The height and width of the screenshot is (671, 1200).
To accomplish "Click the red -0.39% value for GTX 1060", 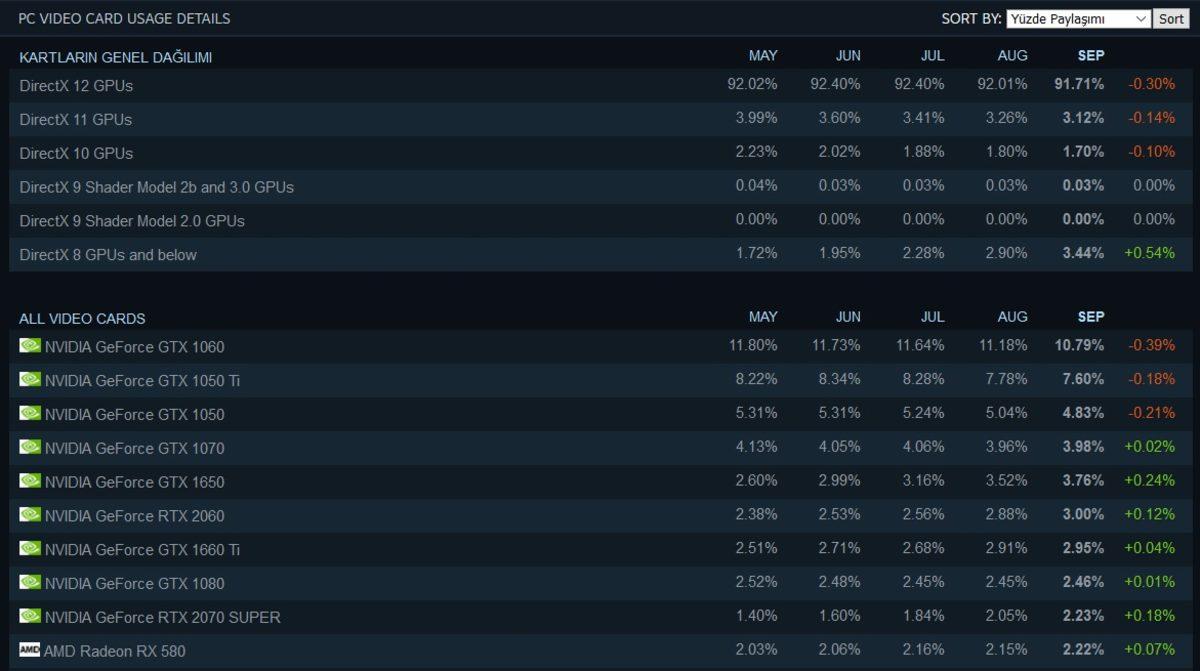I will tap(1154, 347).
